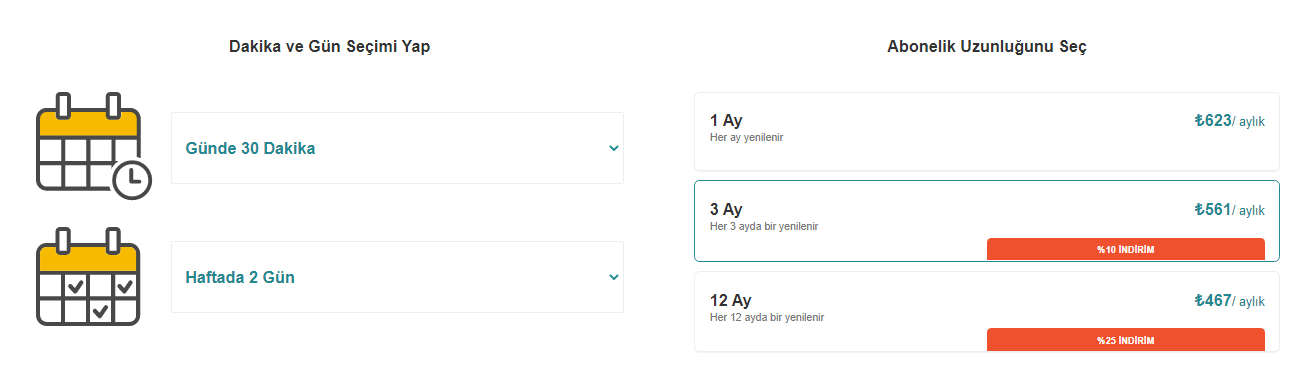Image resolution: width=1314 pixels, height=381 pixels.
Task: Select the 12 Ay subscription plan
Action: [986, 311]
